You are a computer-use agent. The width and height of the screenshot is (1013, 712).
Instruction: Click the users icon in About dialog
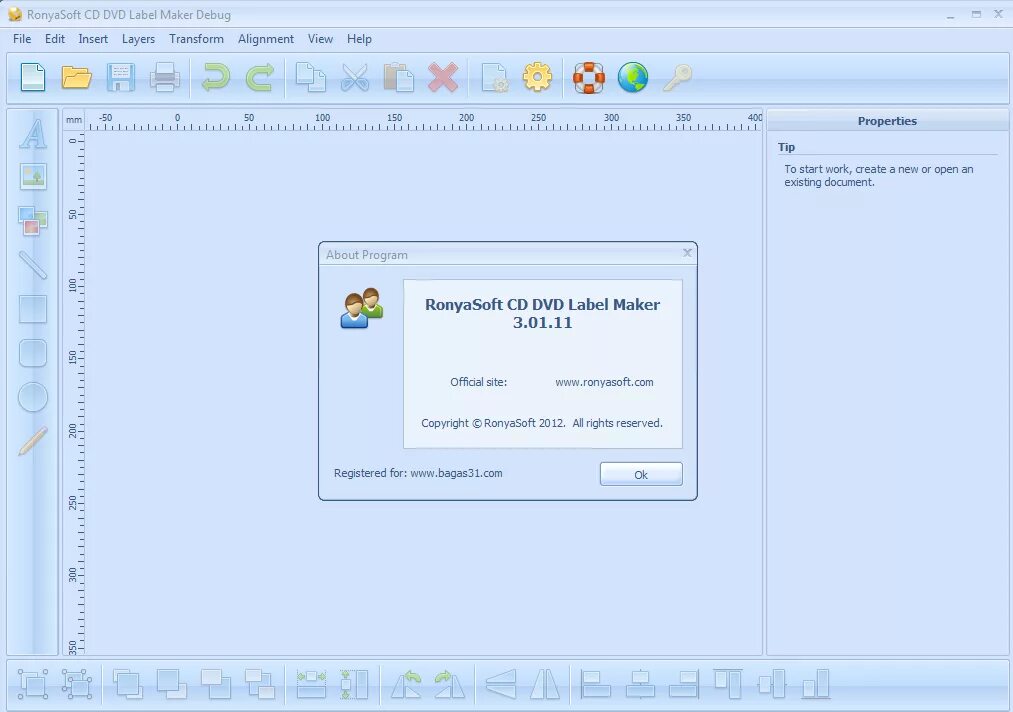pos(362,308)
